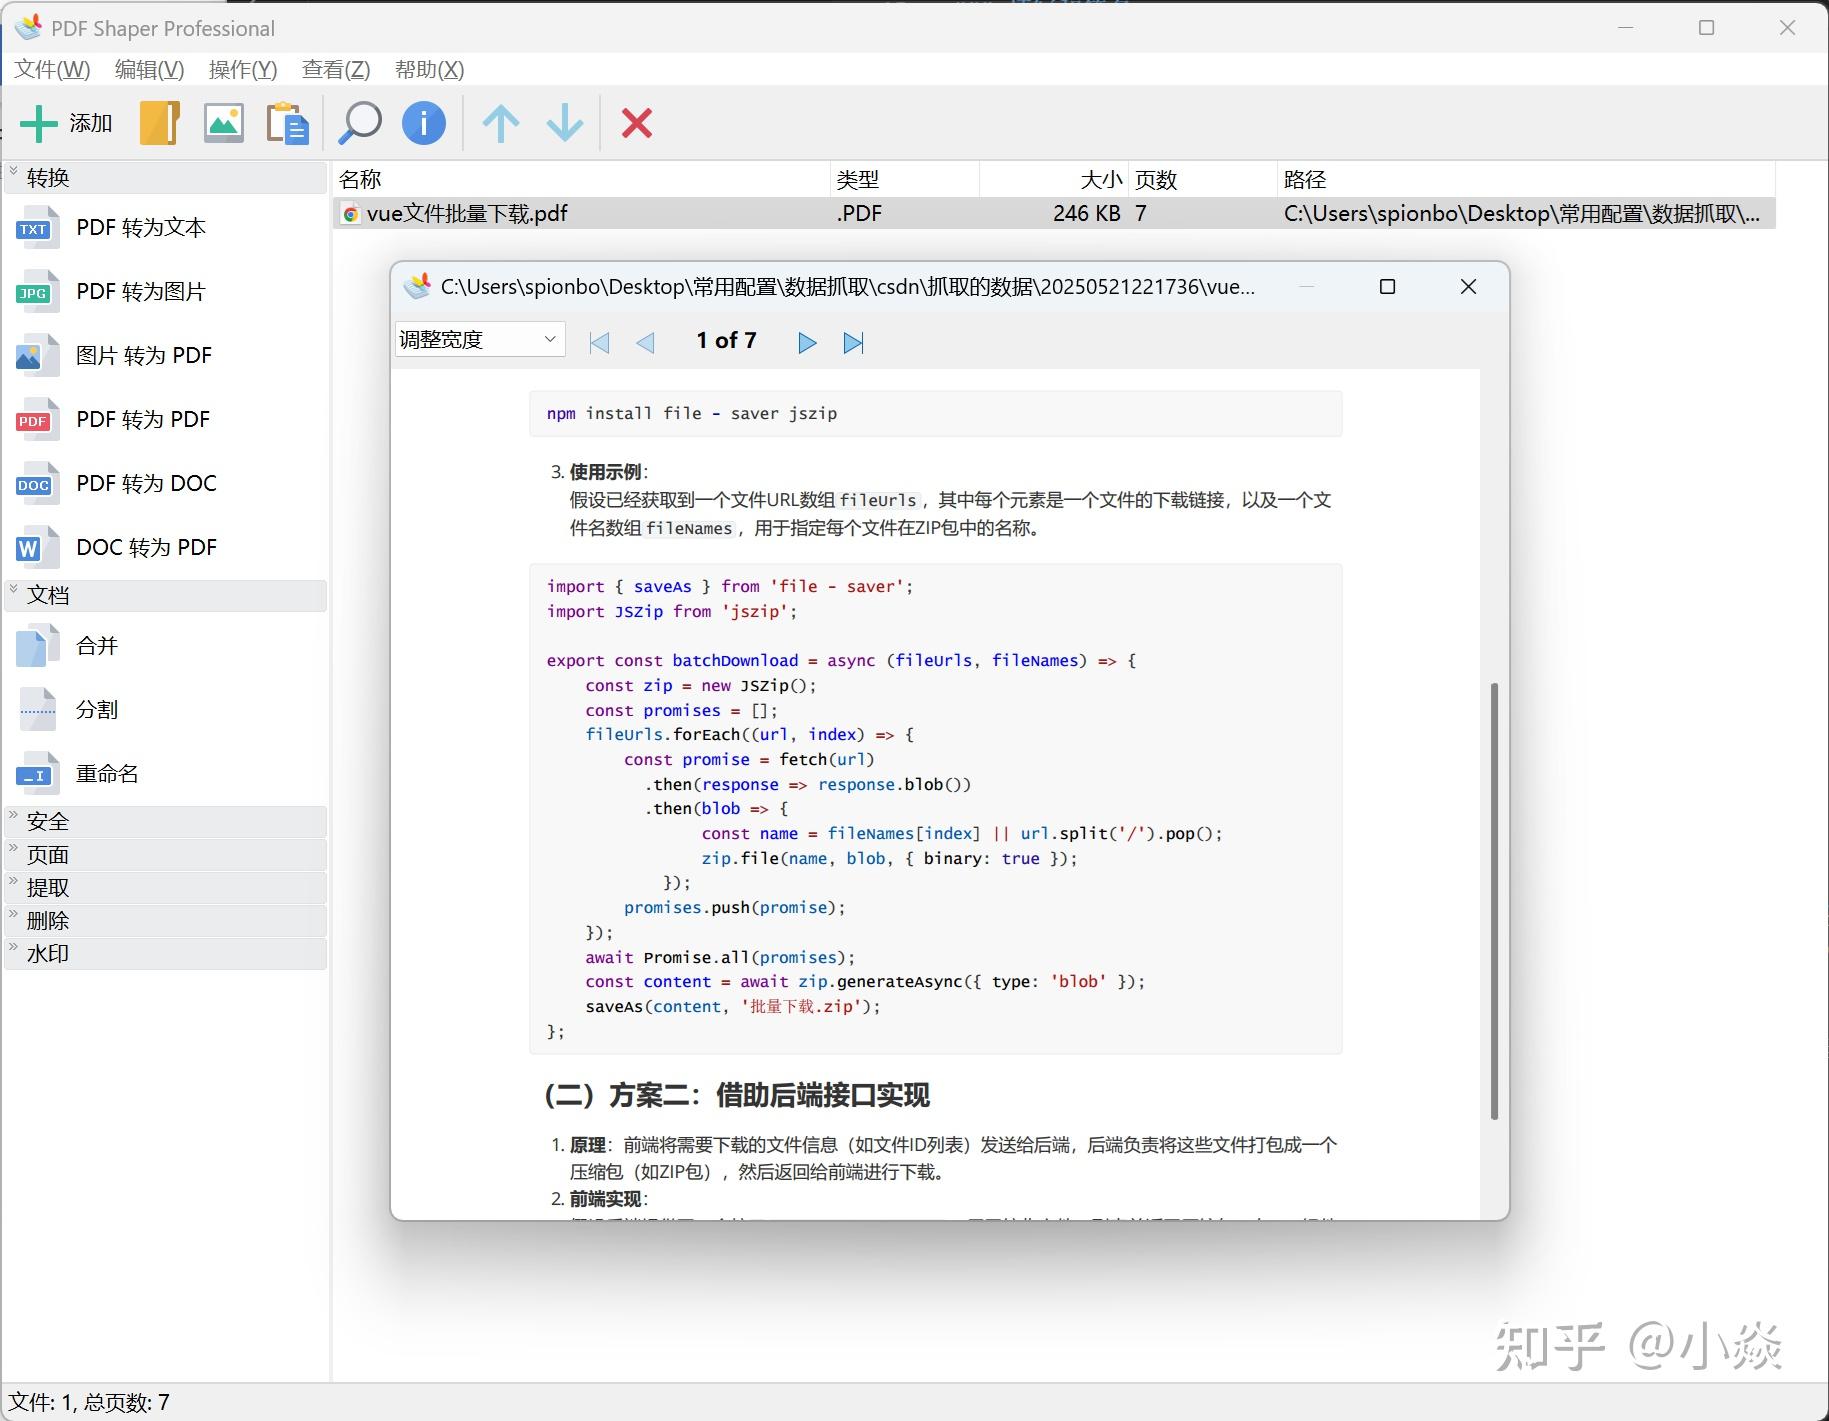Click the clipboard paste icon
This screenshot has width=1829, height=1421.
(288, 123)
